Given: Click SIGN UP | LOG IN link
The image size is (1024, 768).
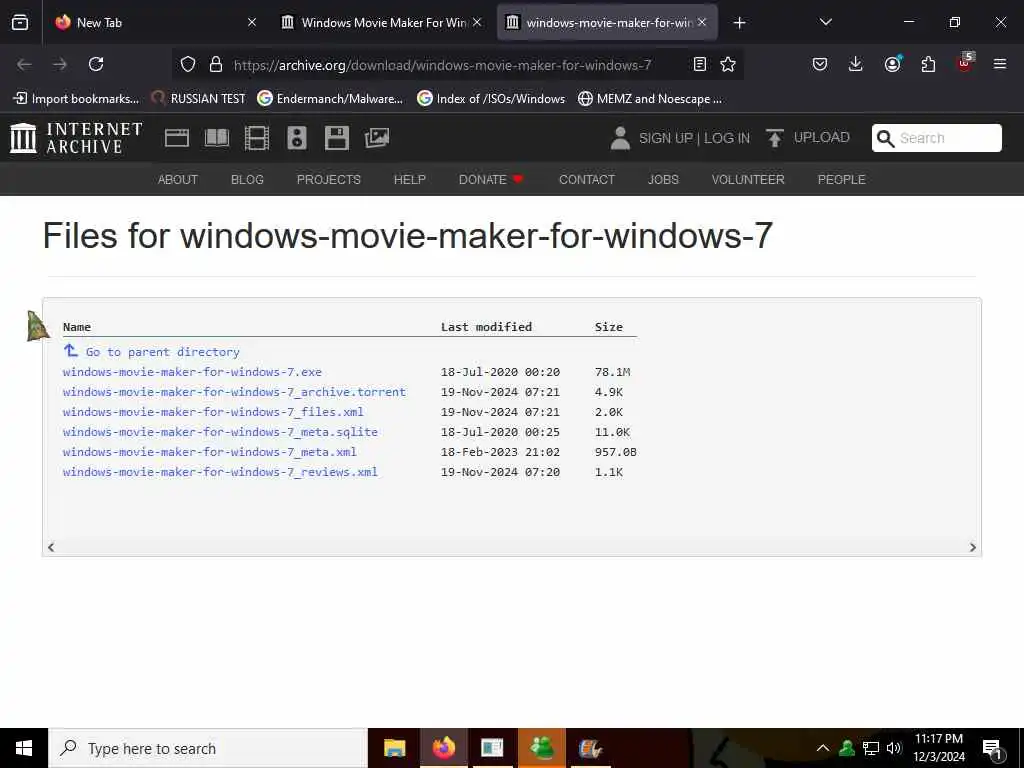Looking at the screenshot, I should [x=694, y=138].
